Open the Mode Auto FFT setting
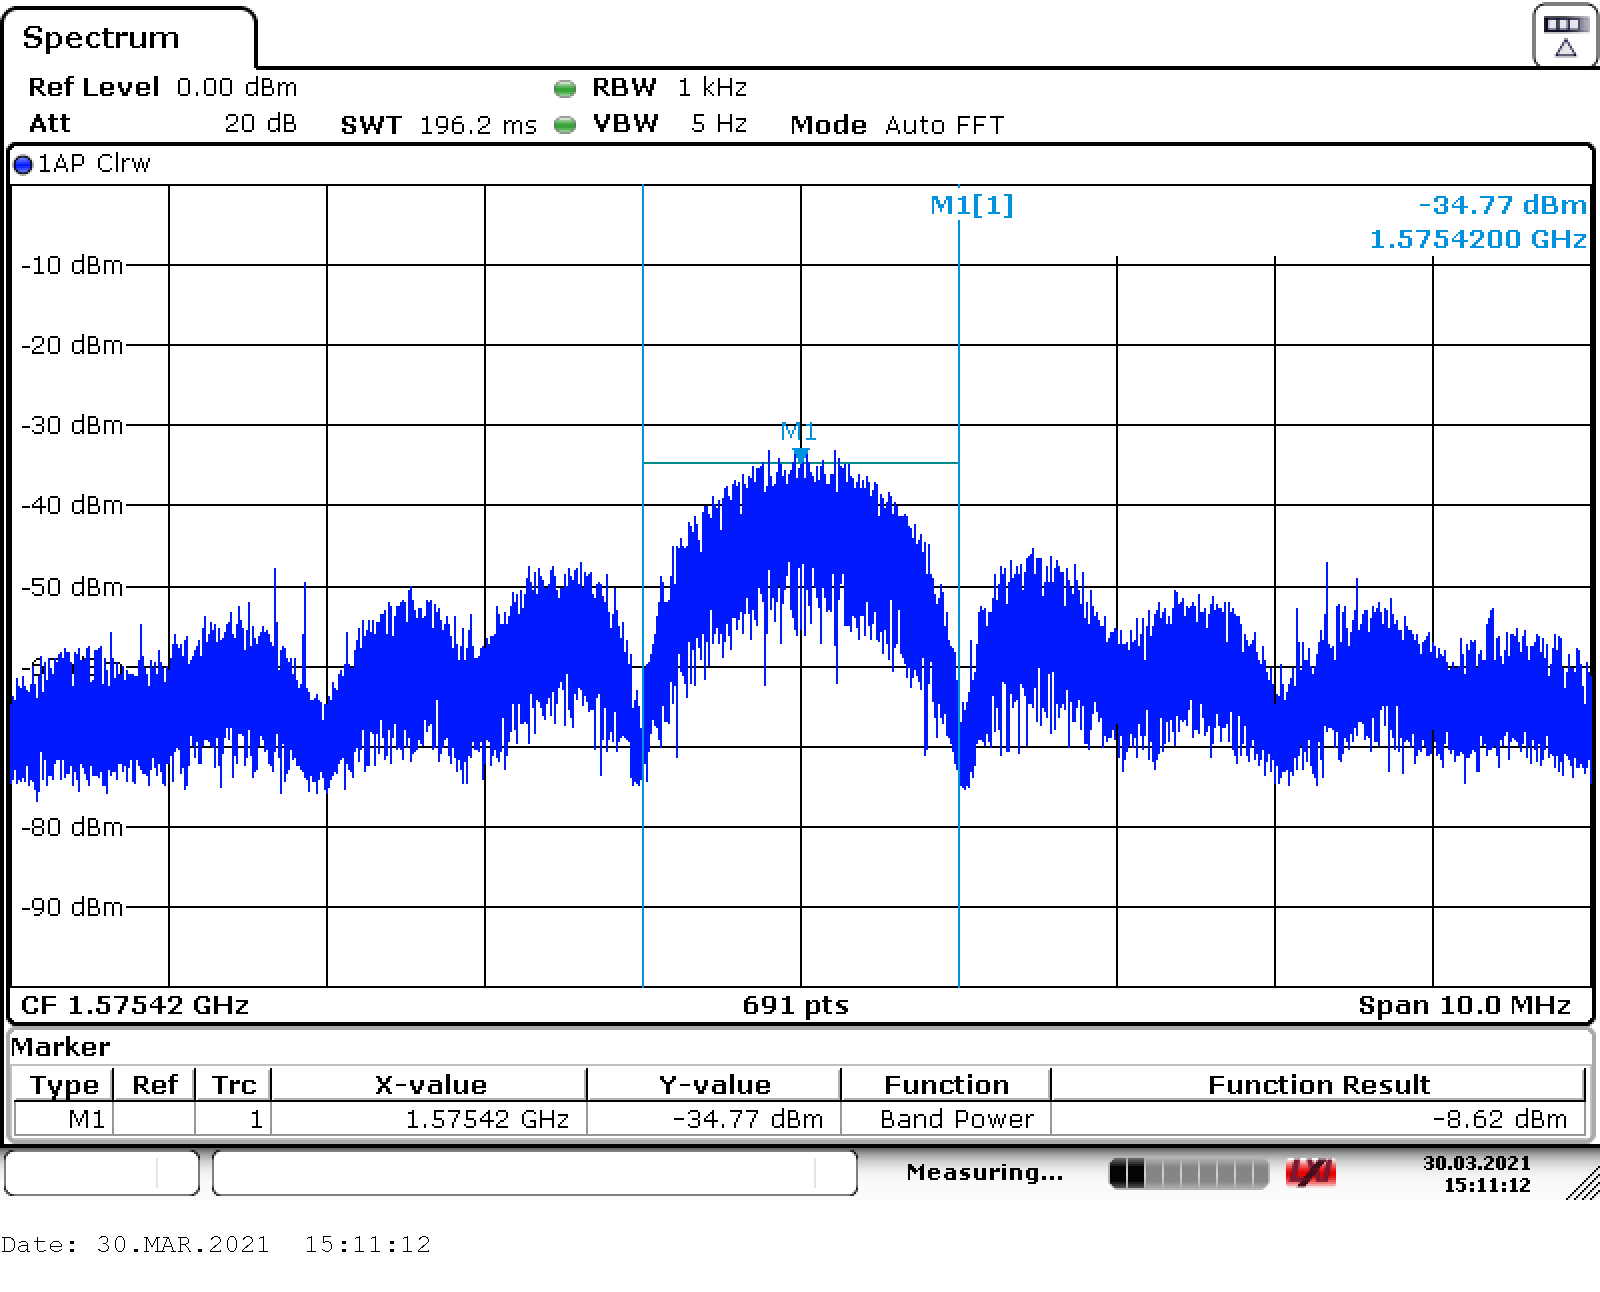Image resolution: width=1600 pixels, height=1292 pixels. (x=896, y=125)
